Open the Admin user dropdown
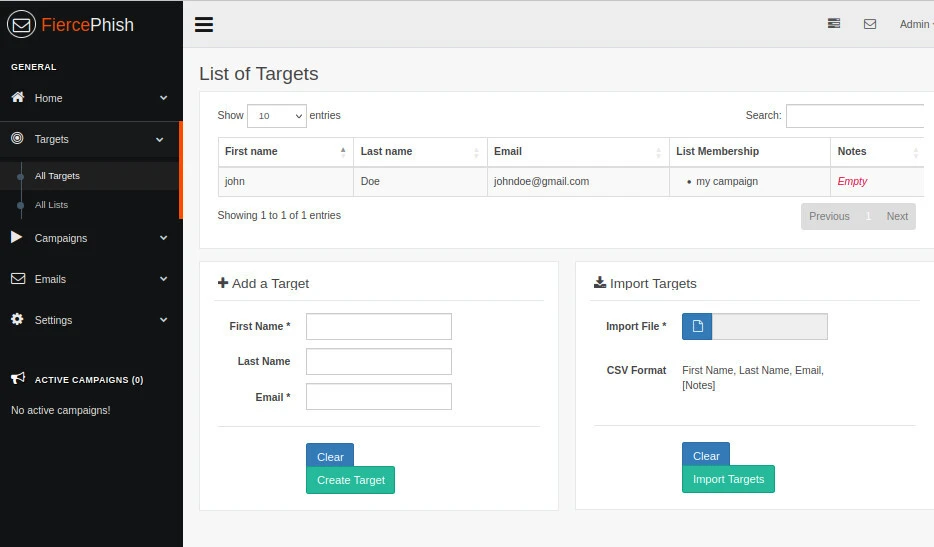Viewport: 934px width, 547px height. [x=915, y=24]
